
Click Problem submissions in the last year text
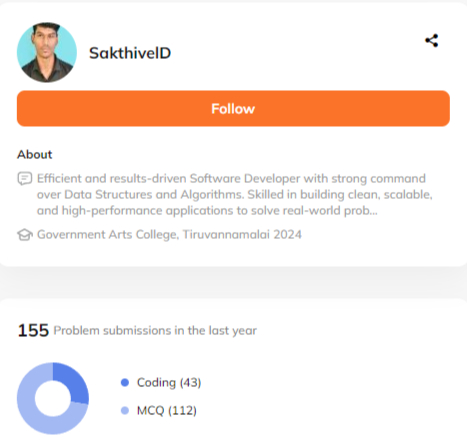pos(155,331)
